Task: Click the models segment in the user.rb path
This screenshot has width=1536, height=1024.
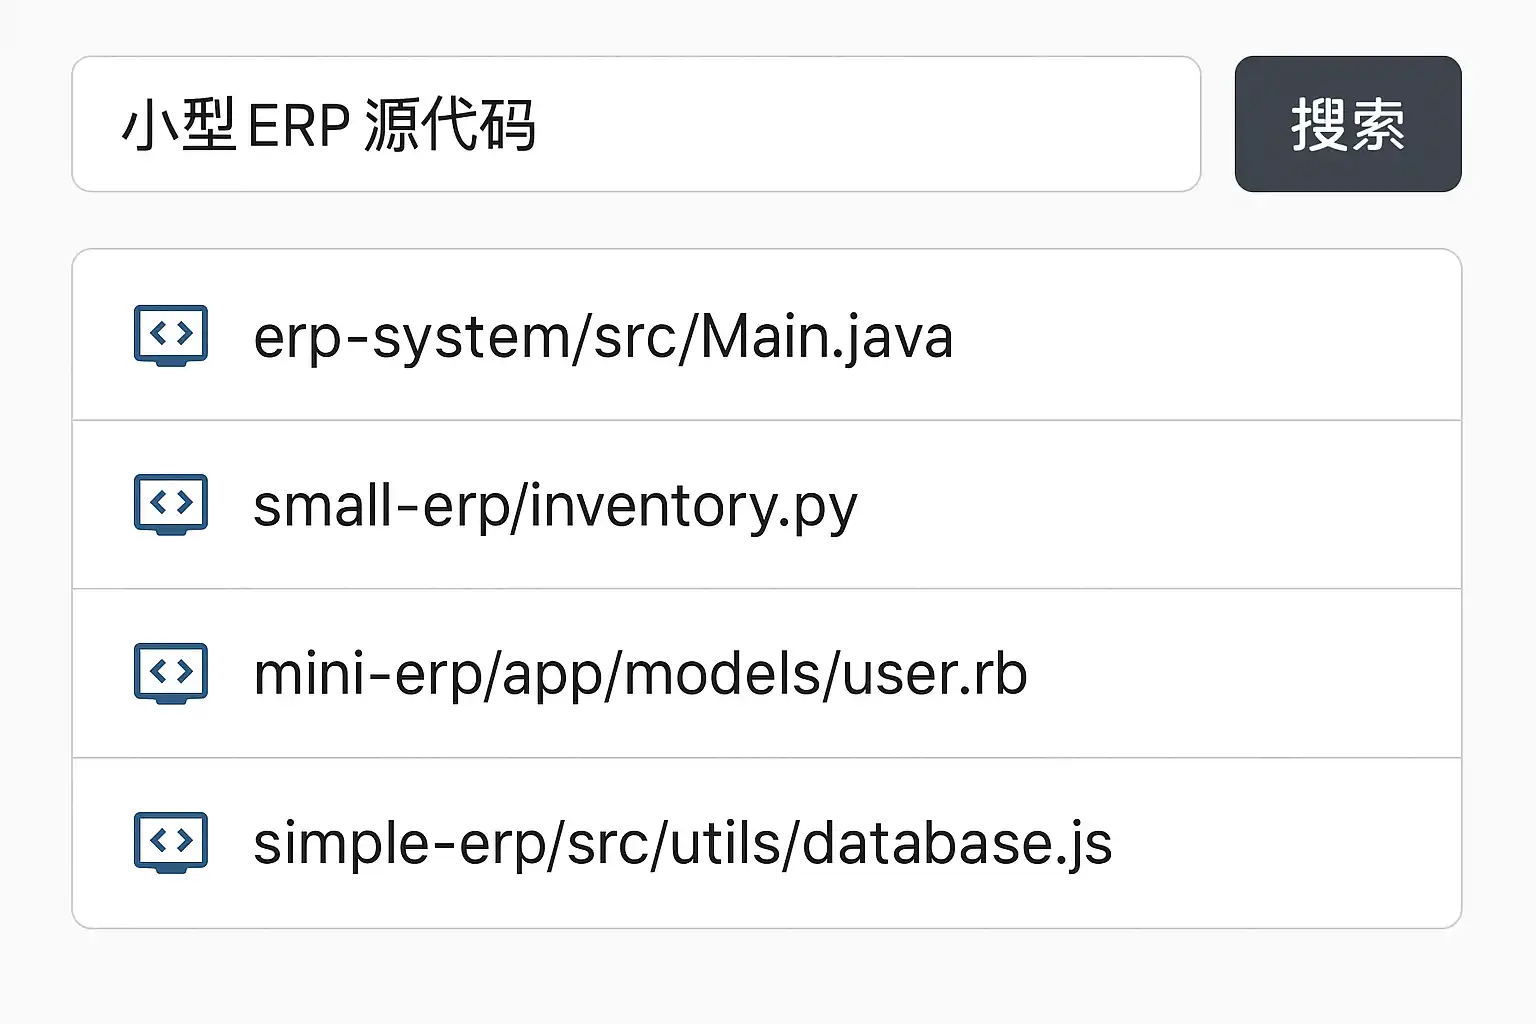Action: click(x=727, y=675)
